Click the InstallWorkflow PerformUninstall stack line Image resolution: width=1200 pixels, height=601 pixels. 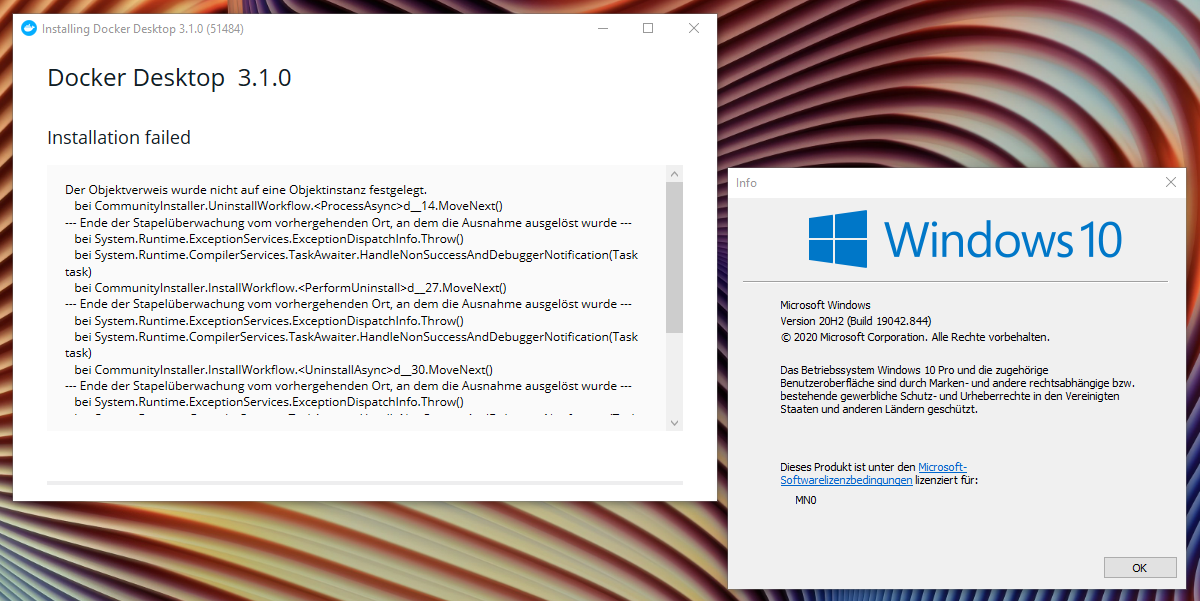[292, 287]
